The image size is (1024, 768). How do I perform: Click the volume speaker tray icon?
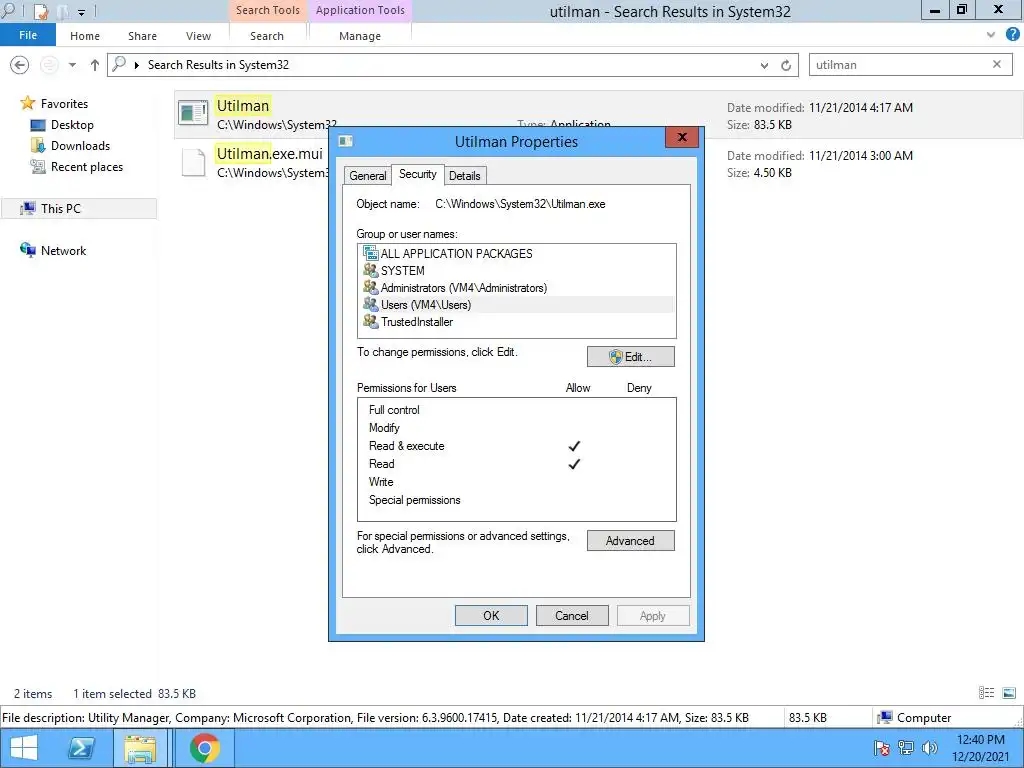tap(929, 748)
